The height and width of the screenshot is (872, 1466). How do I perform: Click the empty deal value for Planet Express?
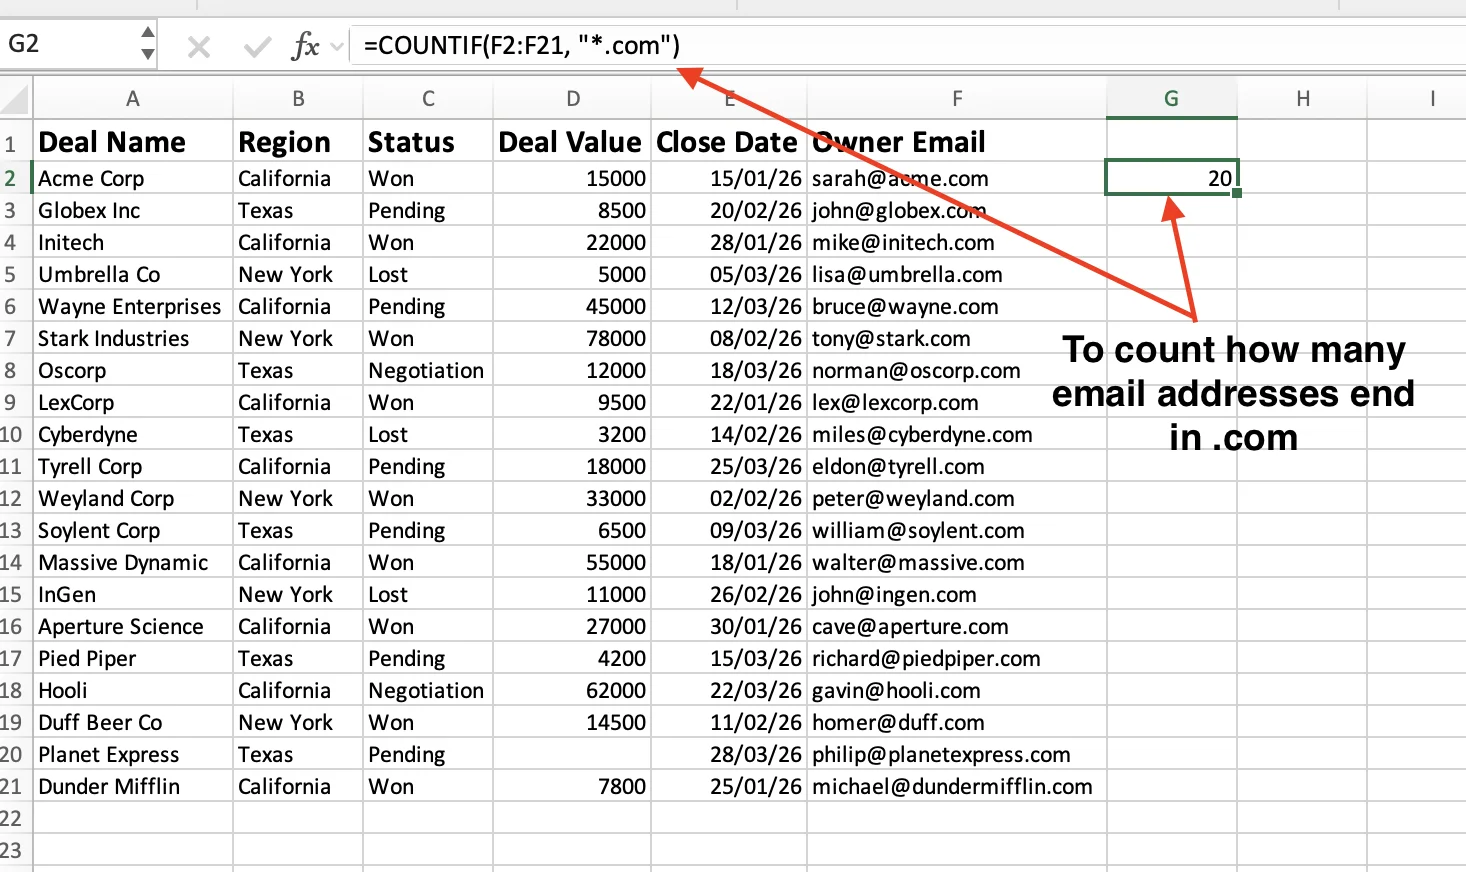pos(572,754)
